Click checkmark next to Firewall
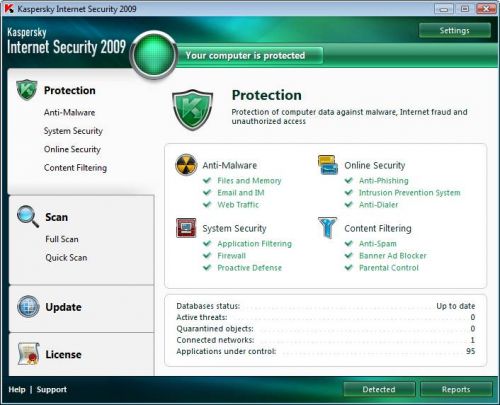Image resolution: width=500 pixels, height=405 pixels. pyautogui.click(x=207, y=255)
